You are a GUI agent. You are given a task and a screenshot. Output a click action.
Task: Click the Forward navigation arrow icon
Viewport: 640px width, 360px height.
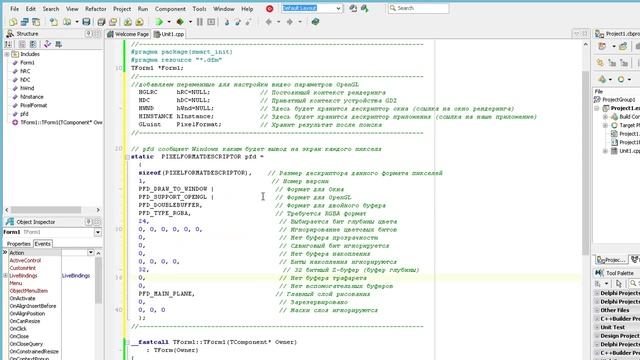tap(290, 22)
